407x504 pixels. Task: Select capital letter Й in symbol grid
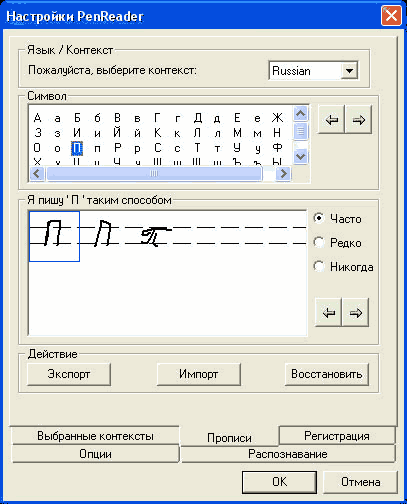tap(117, 132)
